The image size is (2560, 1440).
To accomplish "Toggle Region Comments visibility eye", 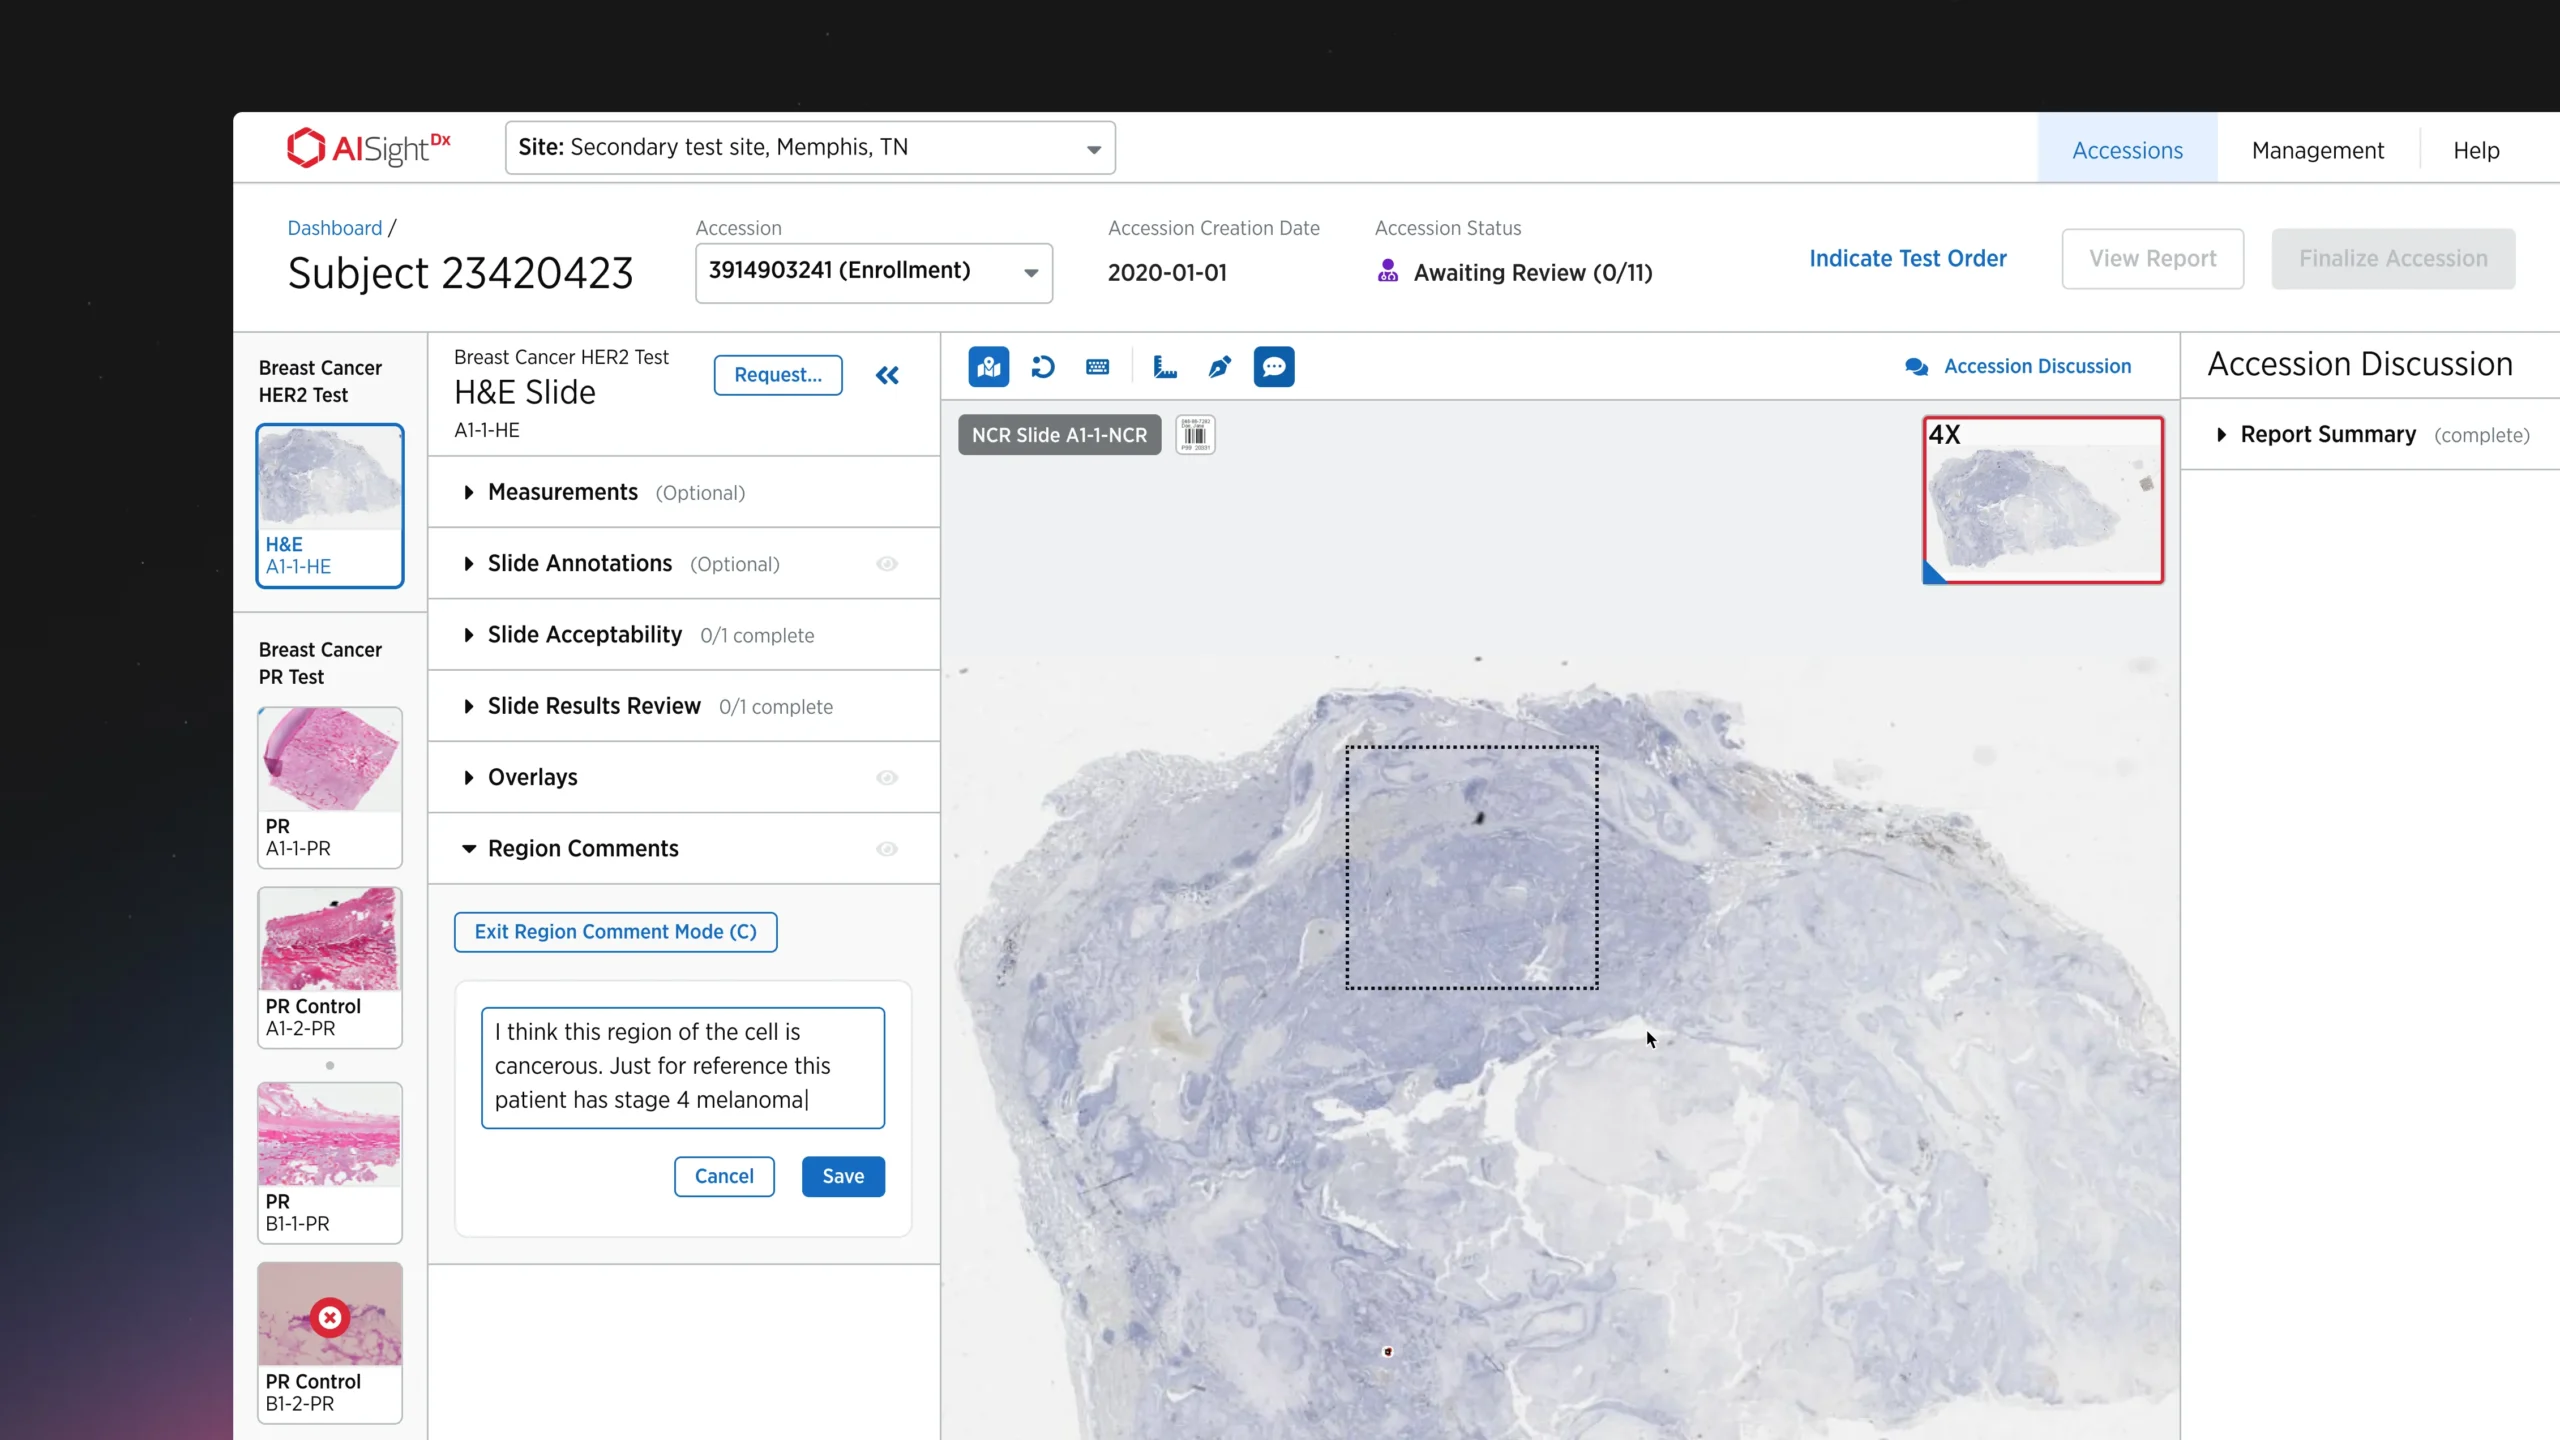I will coord(887,849).
